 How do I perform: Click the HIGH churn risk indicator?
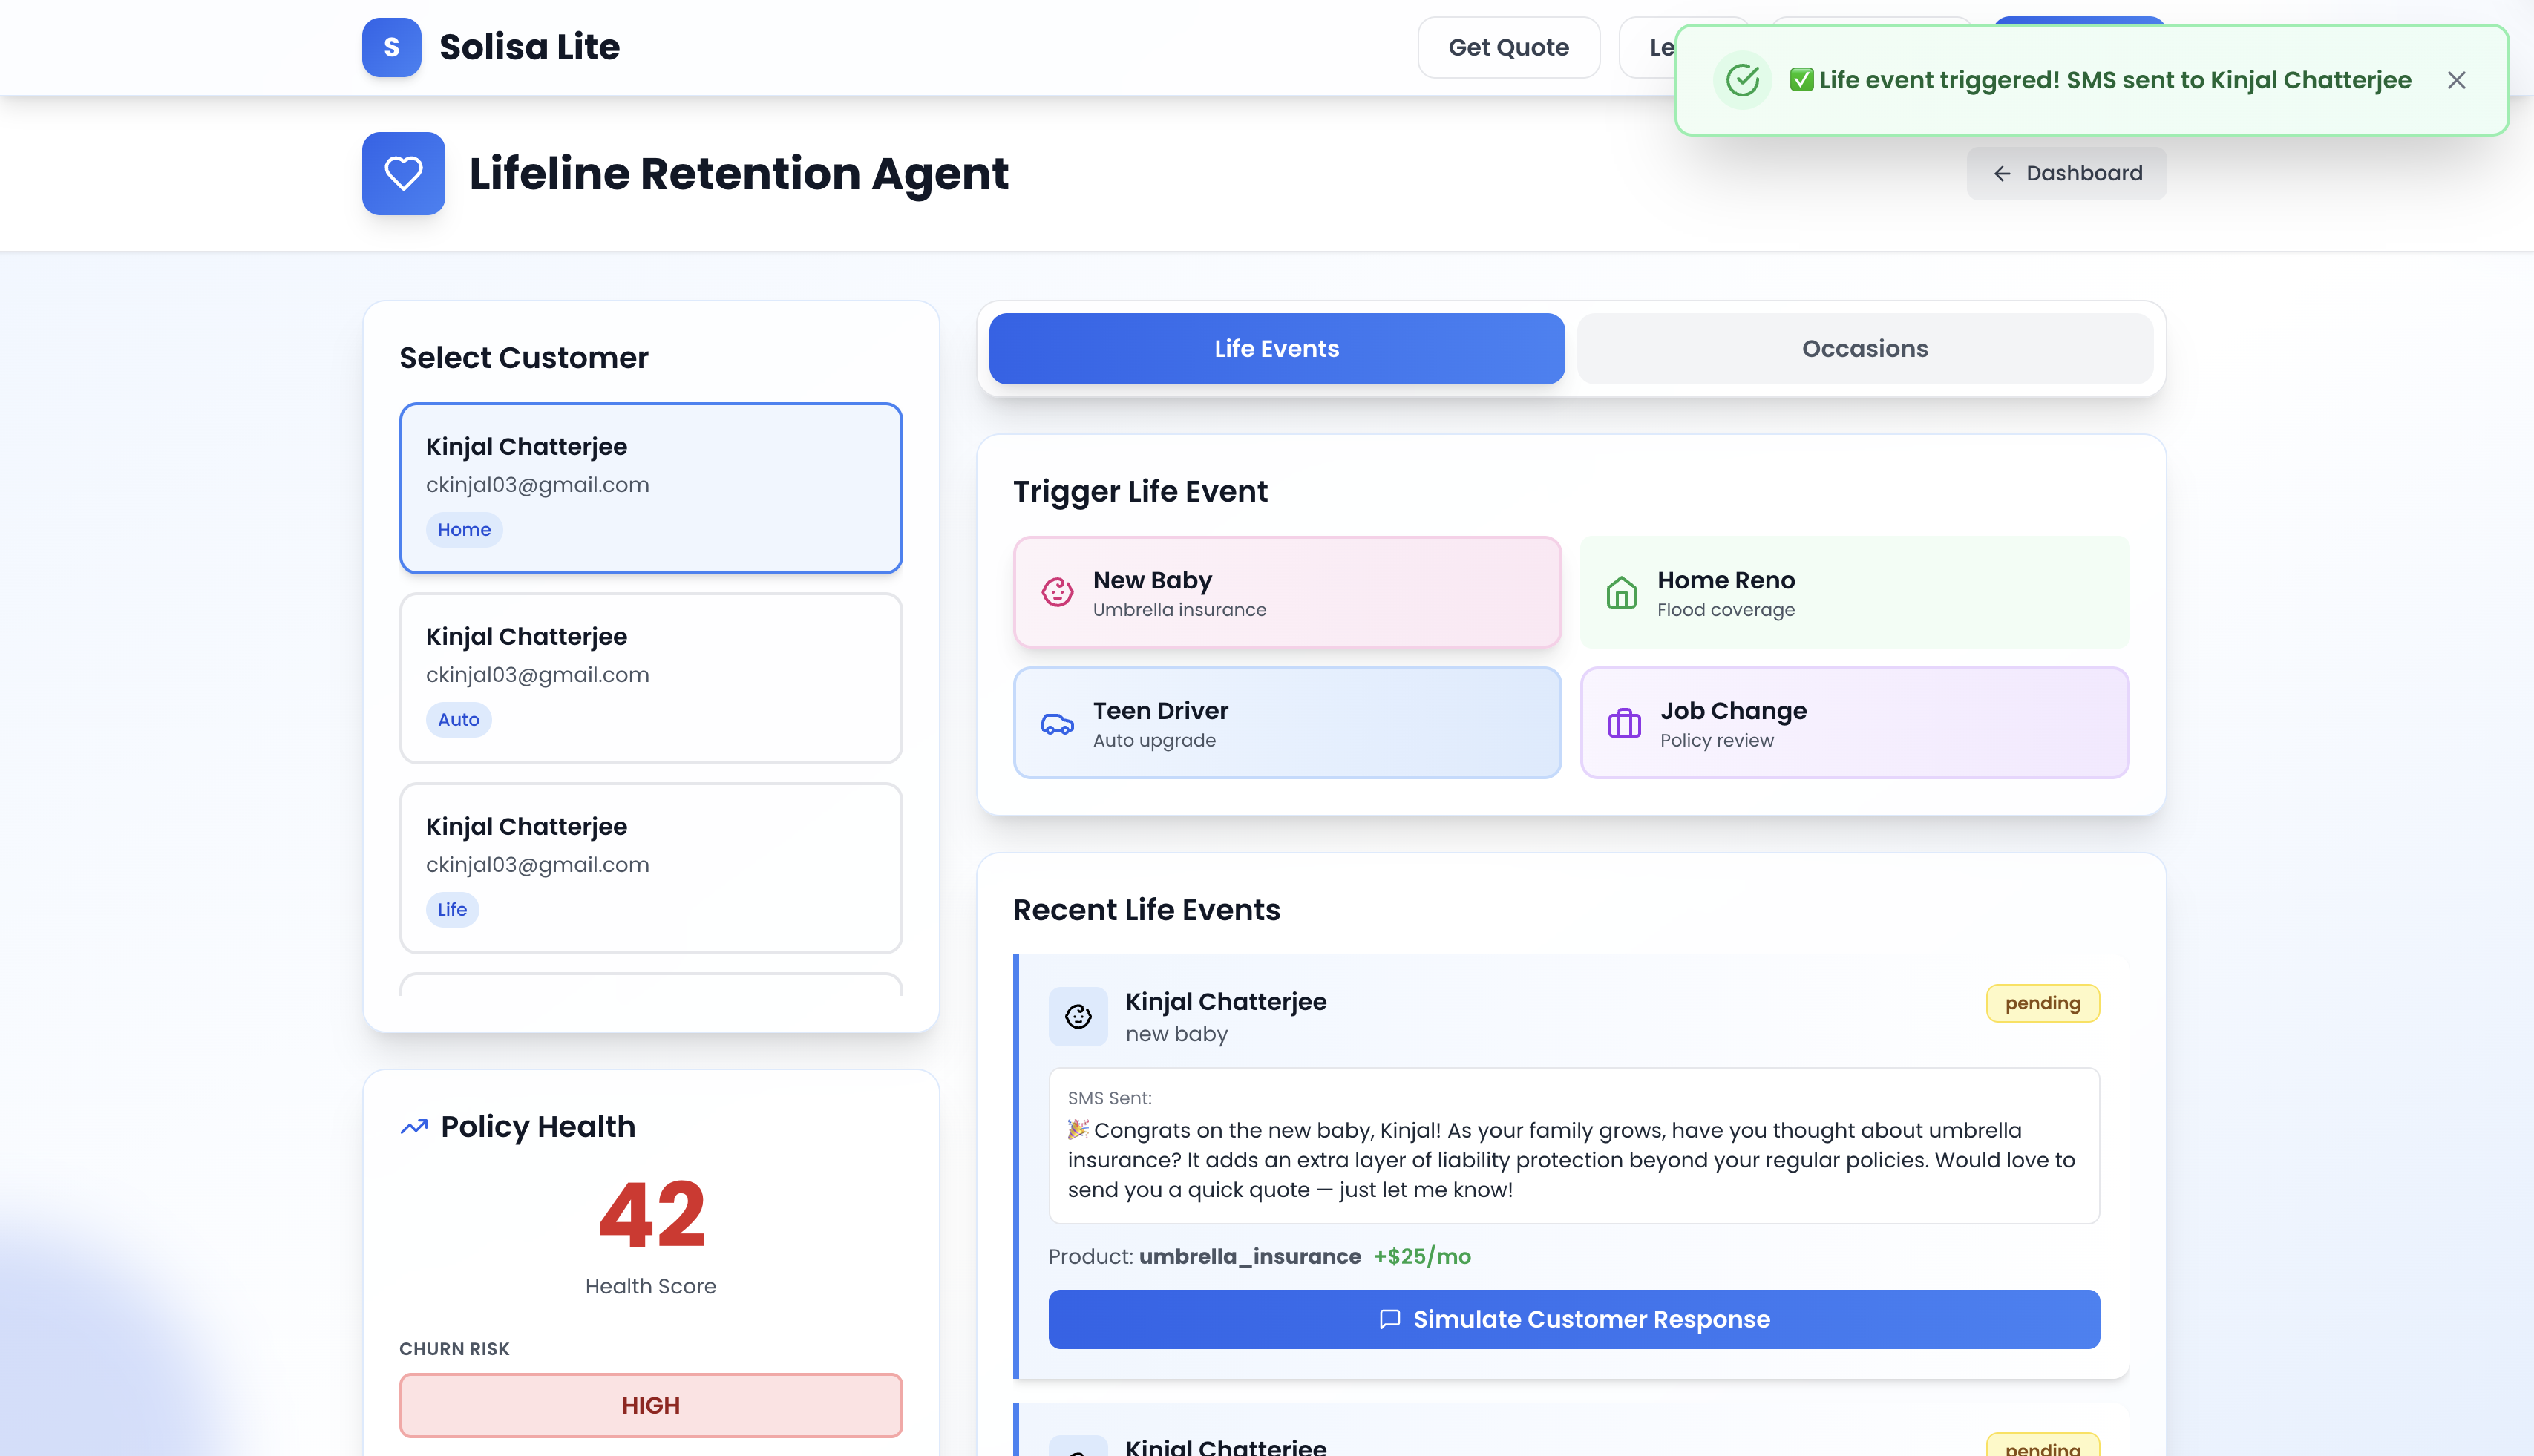pos(650,1404)
